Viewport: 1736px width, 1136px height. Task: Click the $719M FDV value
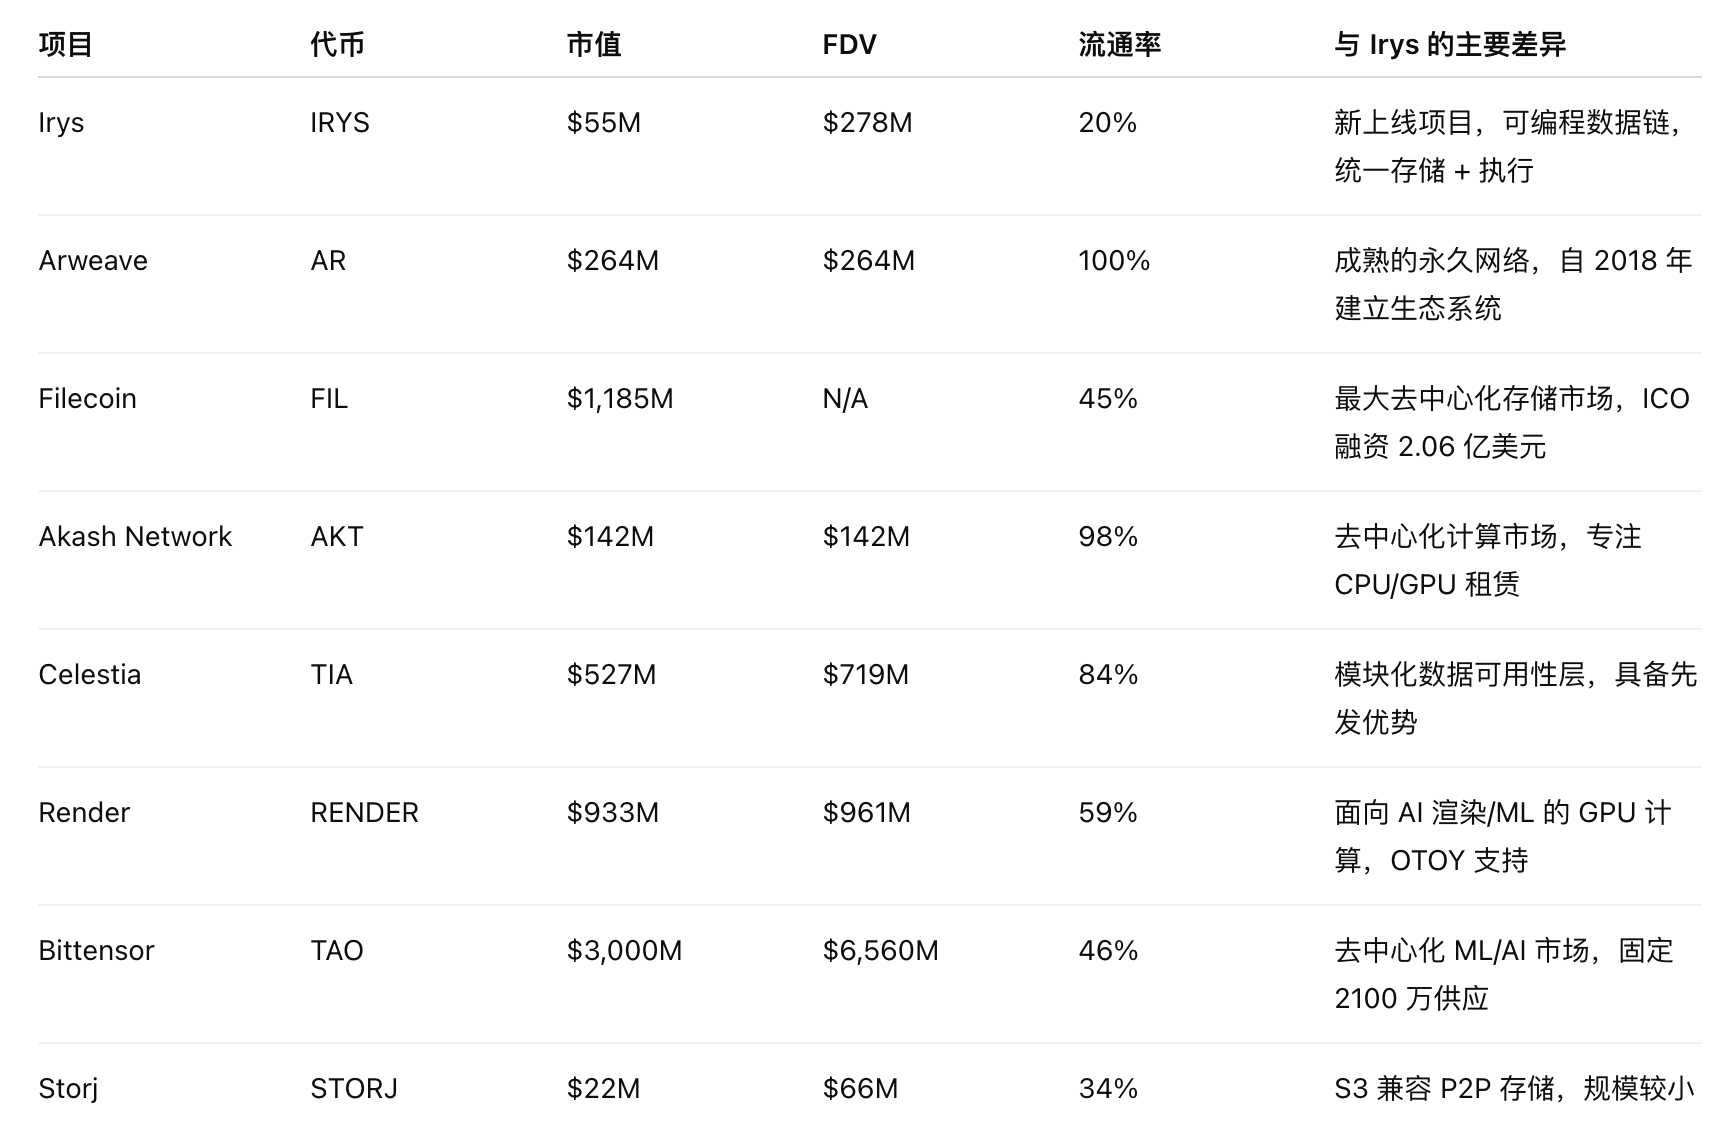point(865,675)
